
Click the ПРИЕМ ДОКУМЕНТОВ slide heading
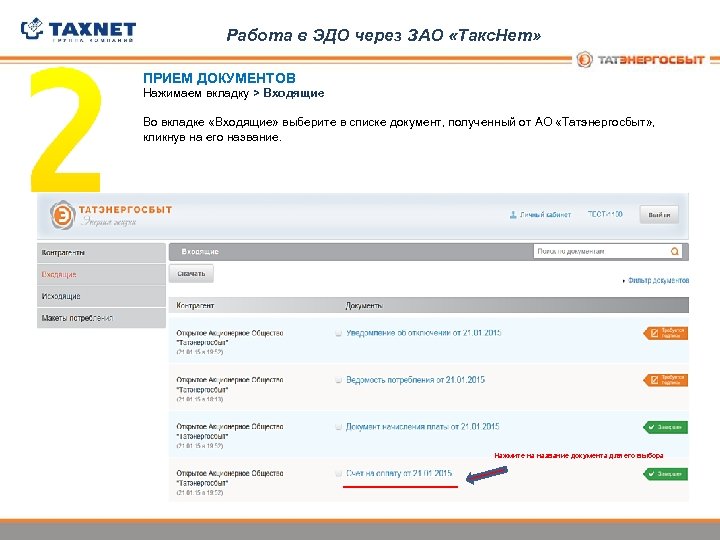tap(219, 78)
